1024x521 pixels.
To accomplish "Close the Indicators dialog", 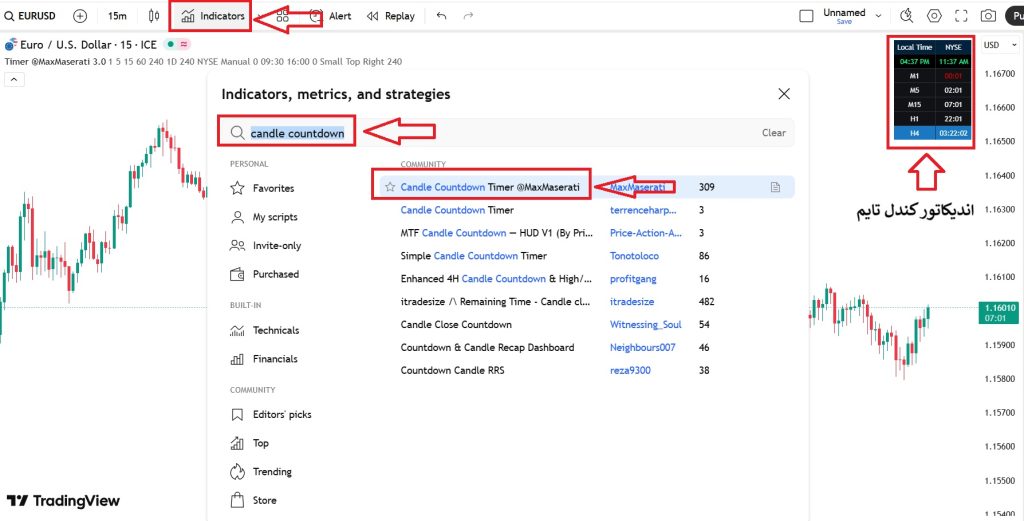I will [784, 94].
